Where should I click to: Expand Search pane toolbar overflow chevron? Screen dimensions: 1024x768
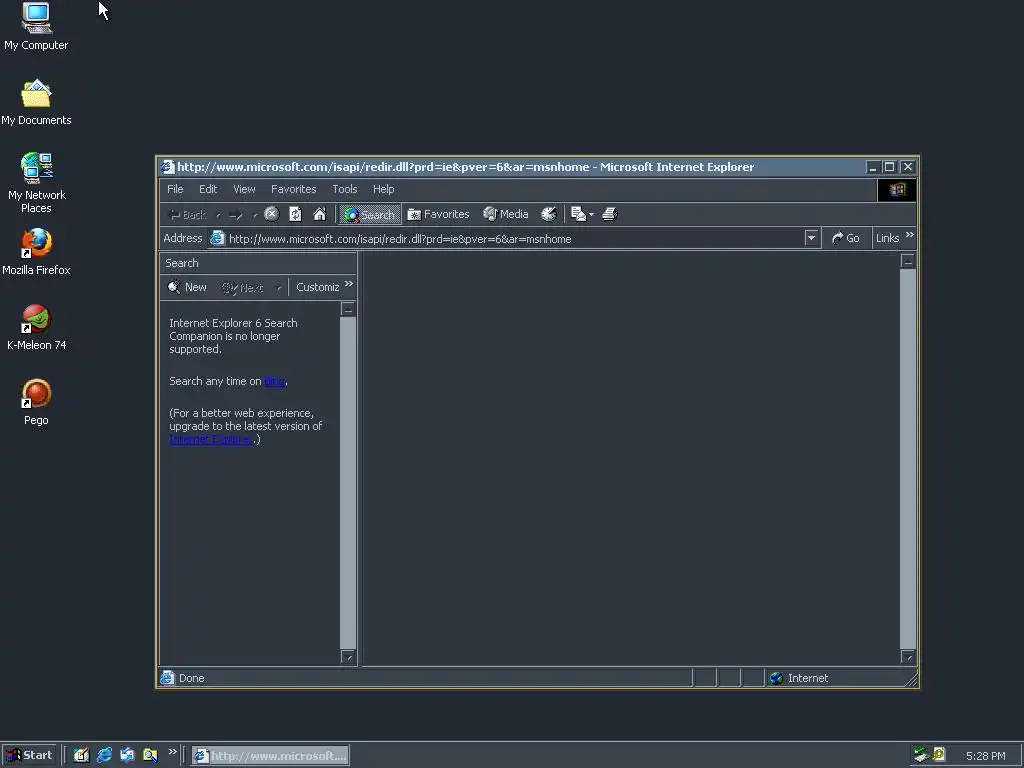[349, 283]
